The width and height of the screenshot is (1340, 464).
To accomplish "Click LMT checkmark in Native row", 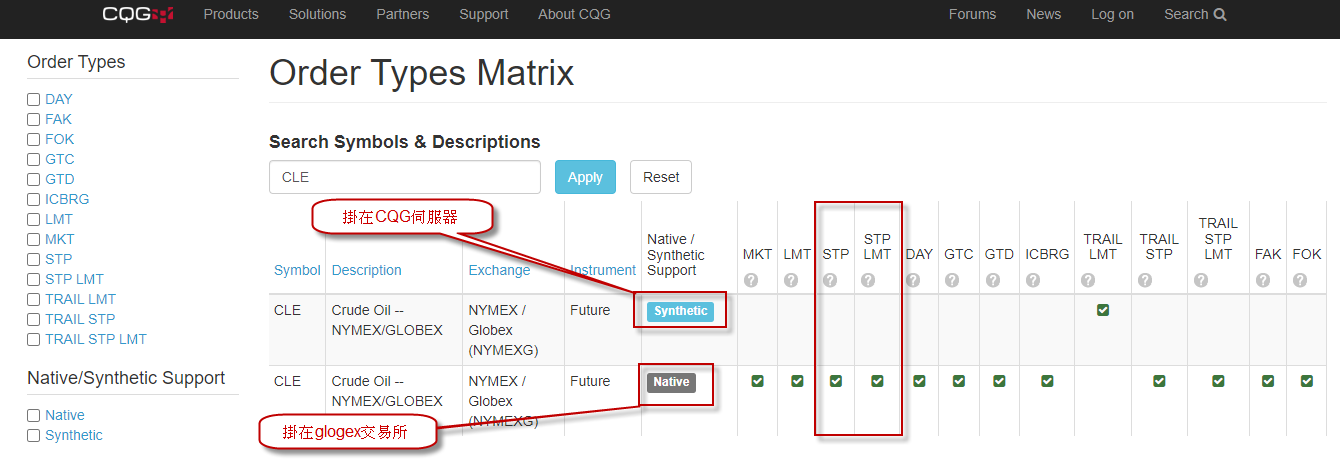I will pos(797,381).
